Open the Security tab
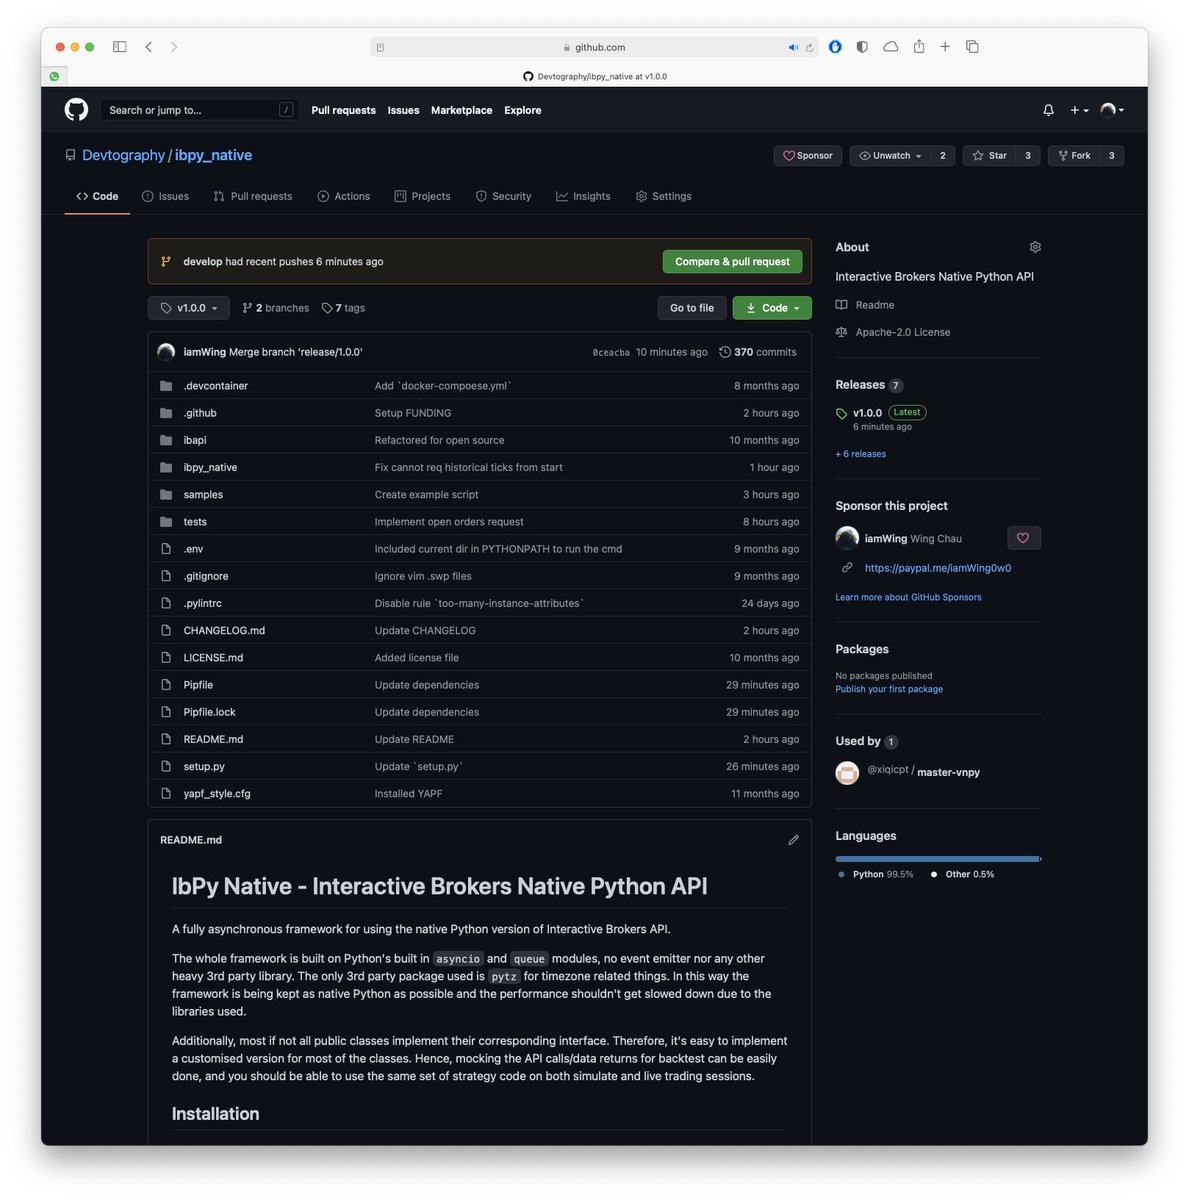The width and height of the screenshot is (1189, 1200). (503, 196)
